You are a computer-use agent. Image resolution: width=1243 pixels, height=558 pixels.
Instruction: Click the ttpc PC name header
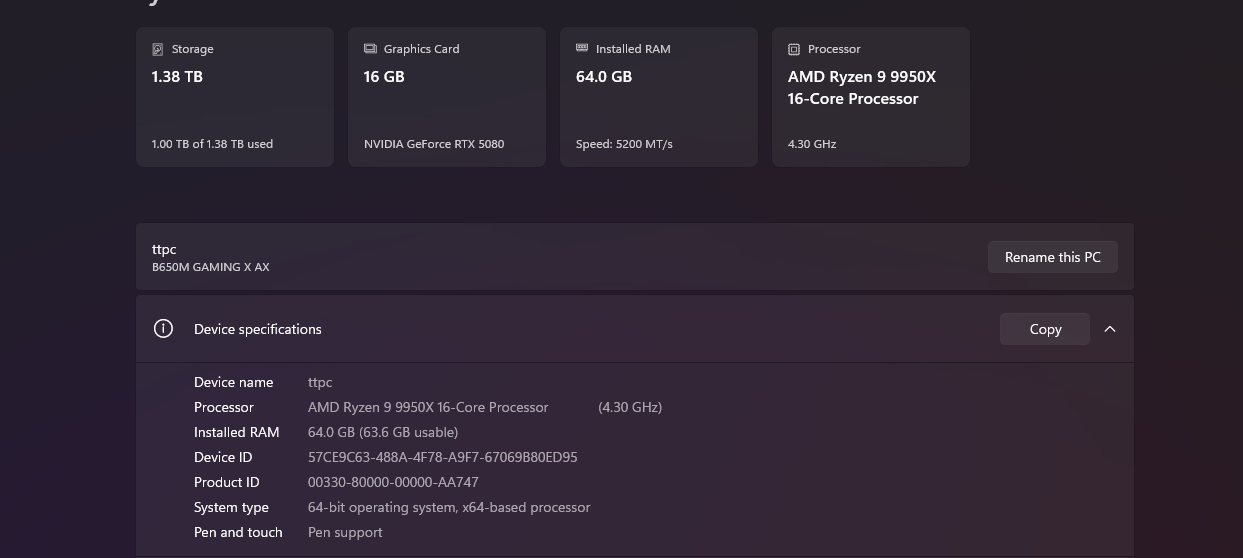[164, 249]
